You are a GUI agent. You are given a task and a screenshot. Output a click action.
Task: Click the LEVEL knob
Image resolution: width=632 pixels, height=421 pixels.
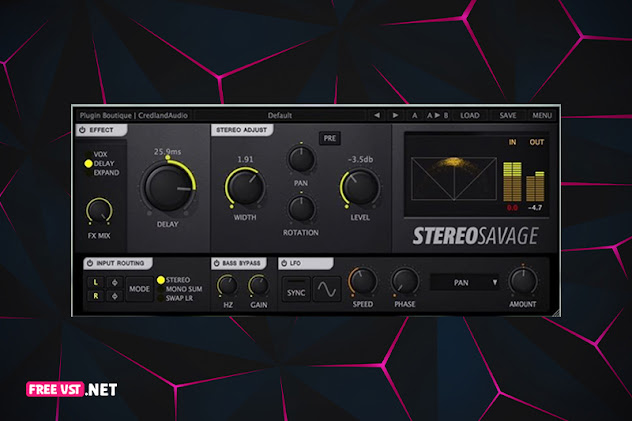click(x=360, y=187)
